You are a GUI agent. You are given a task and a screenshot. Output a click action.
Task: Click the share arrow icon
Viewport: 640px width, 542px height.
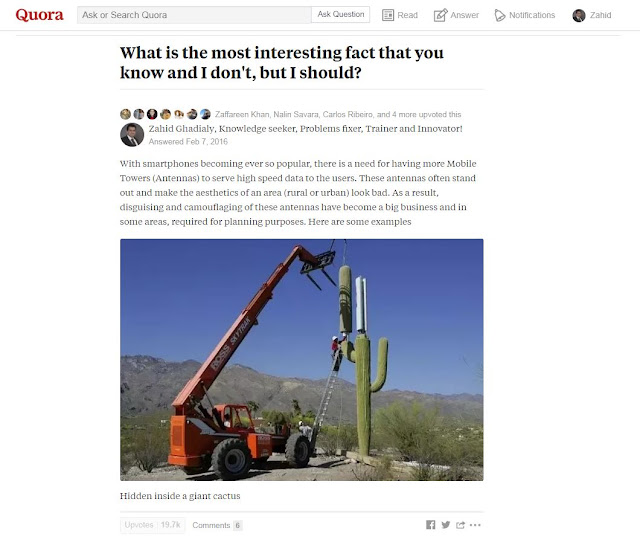(x=460, y=525)
